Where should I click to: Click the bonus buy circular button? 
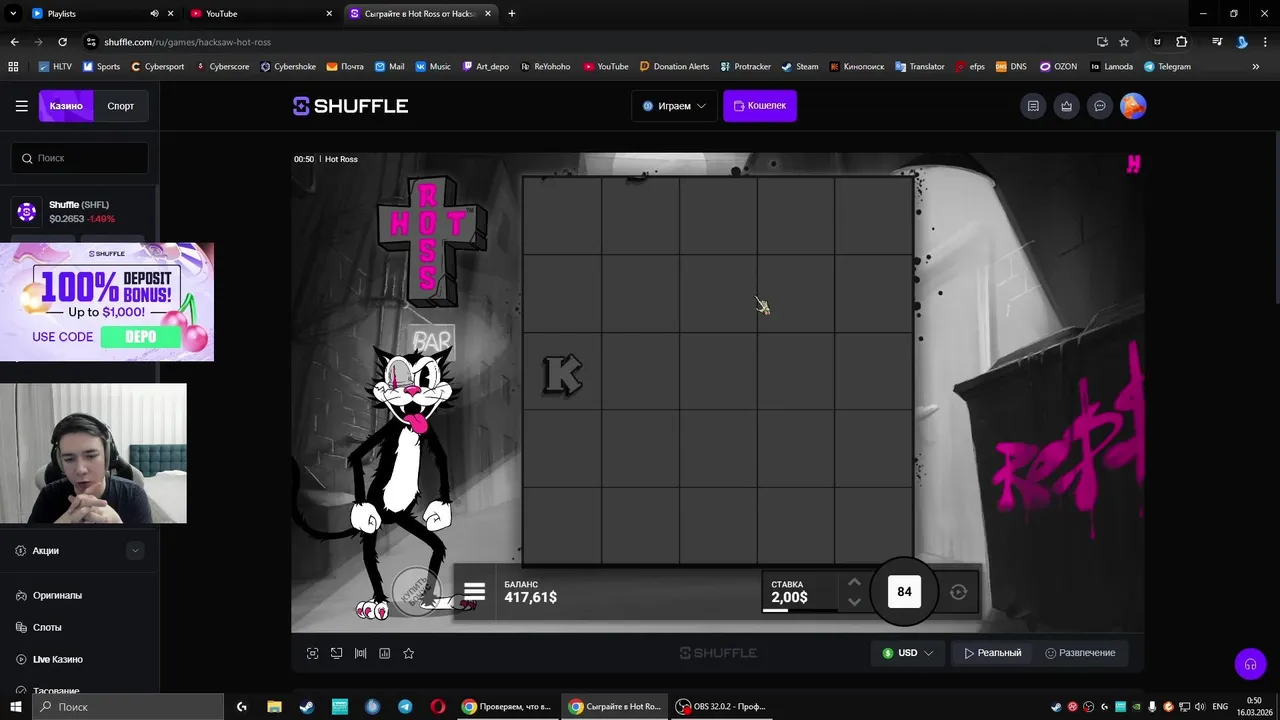tap(416, 591)
